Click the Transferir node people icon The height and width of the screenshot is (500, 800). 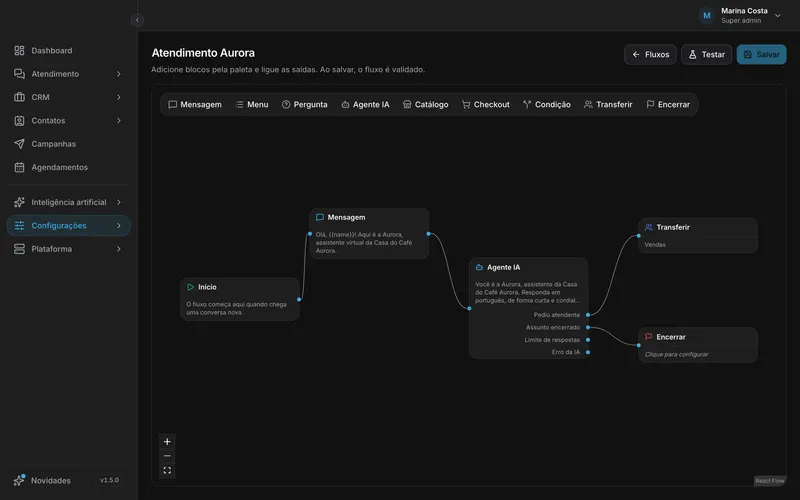648,227
